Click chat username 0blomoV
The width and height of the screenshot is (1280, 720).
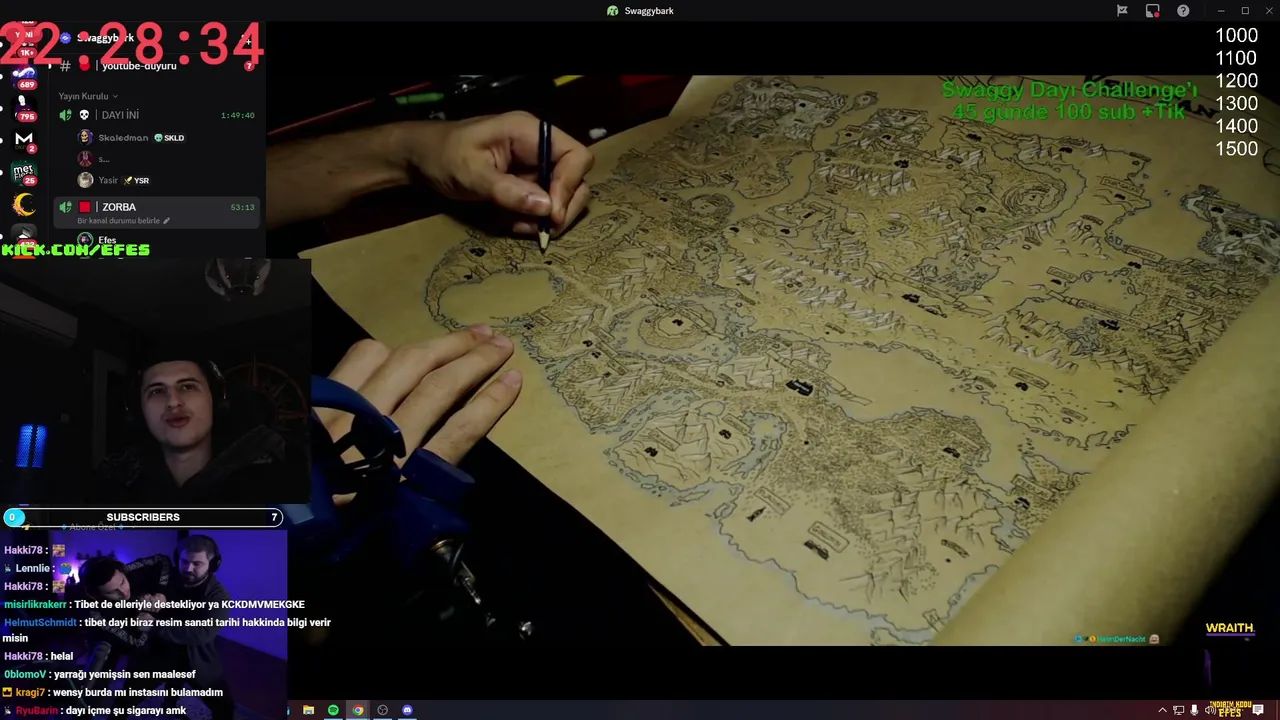25,675
